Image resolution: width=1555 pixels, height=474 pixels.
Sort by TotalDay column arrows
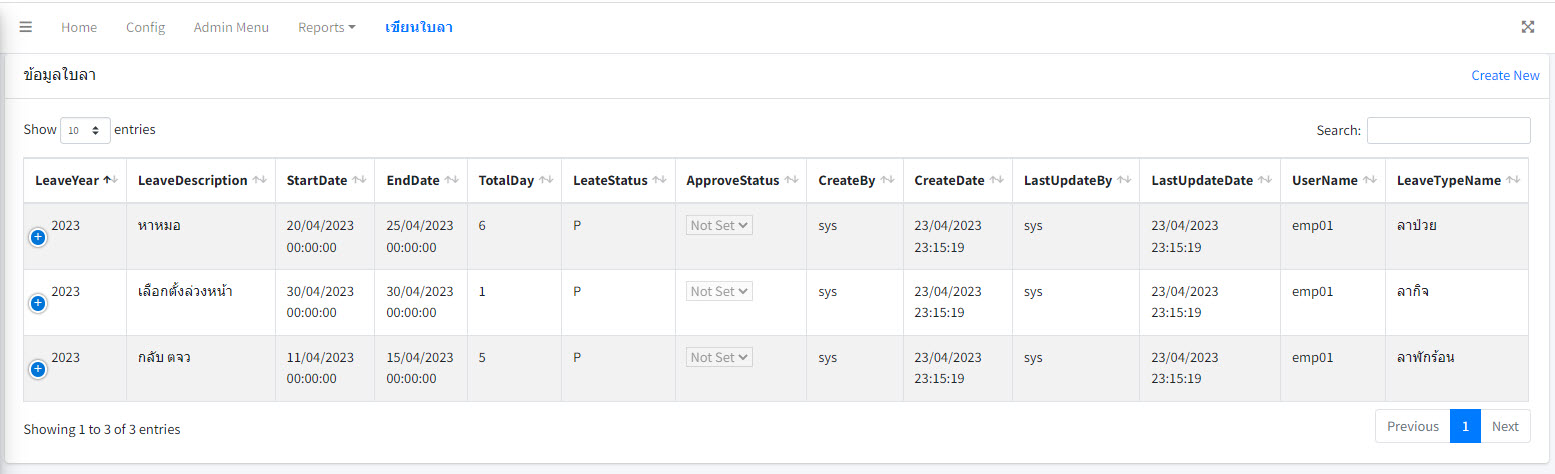point(546,180)
